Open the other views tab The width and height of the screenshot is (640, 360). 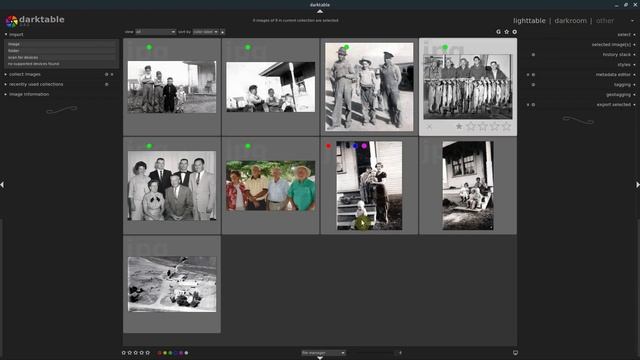pos(605,21)
